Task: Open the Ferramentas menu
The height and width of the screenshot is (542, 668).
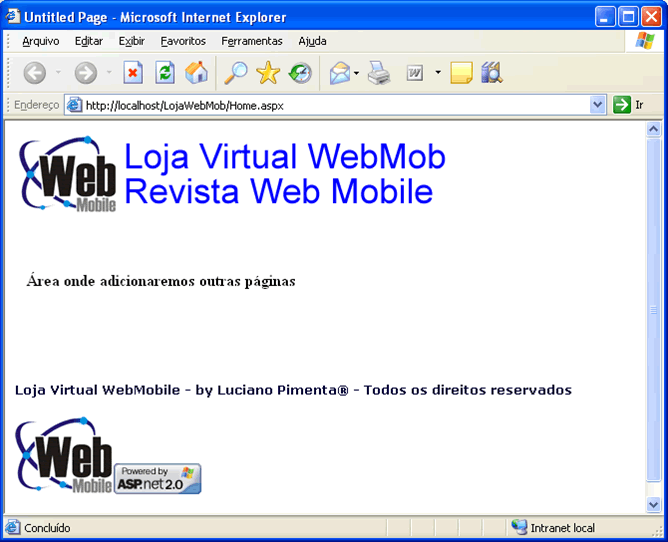Action: (x=252, y=41)
